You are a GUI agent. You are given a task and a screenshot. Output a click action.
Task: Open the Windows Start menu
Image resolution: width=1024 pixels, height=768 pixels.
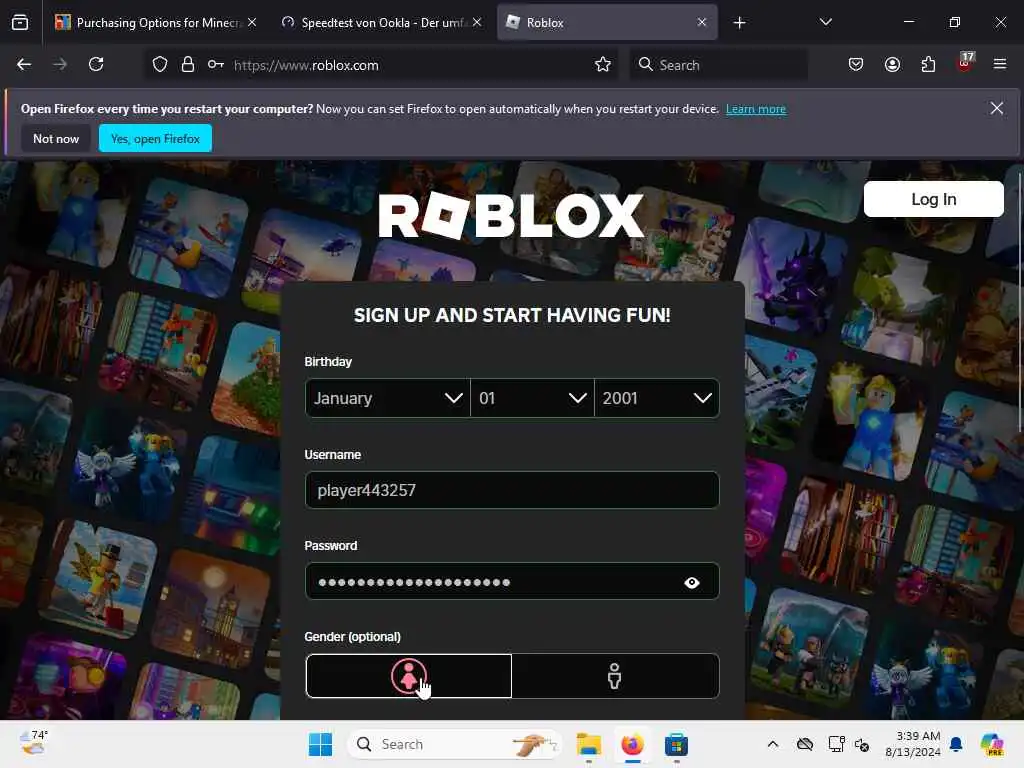320,744
